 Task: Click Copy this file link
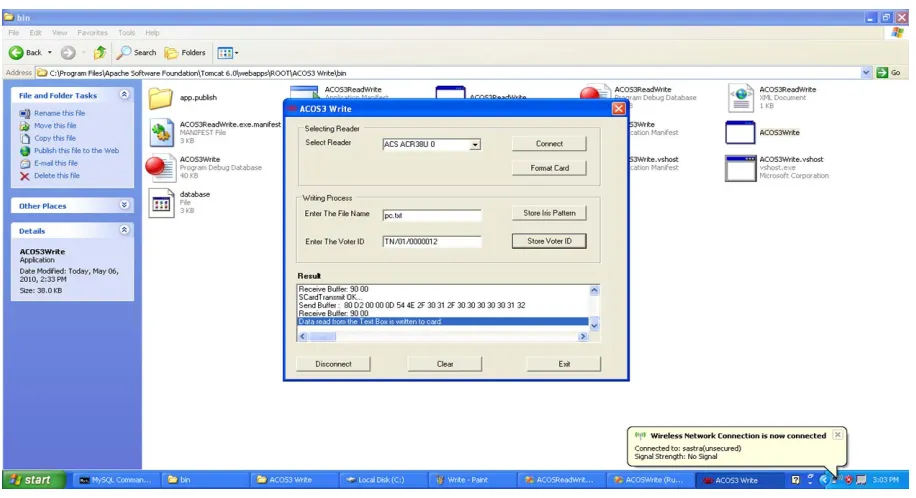55,139
